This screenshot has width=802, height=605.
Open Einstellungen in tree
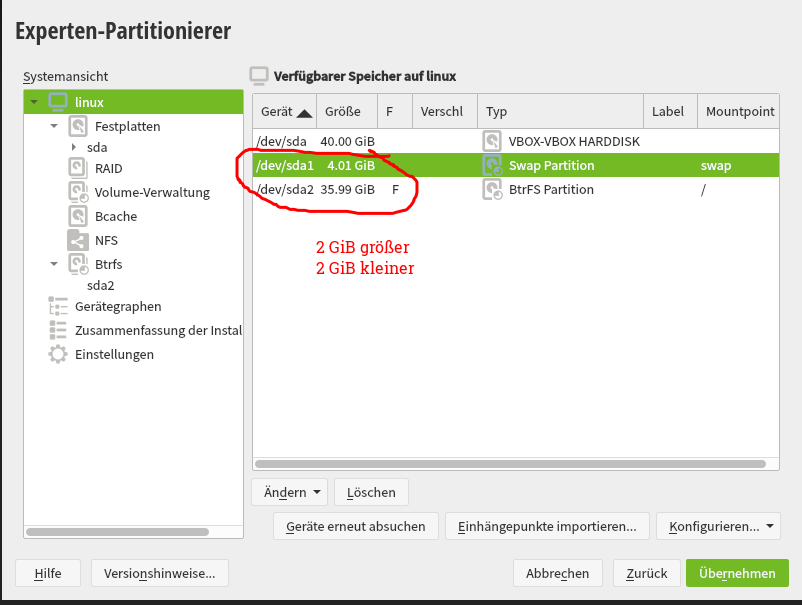point(115,354)
